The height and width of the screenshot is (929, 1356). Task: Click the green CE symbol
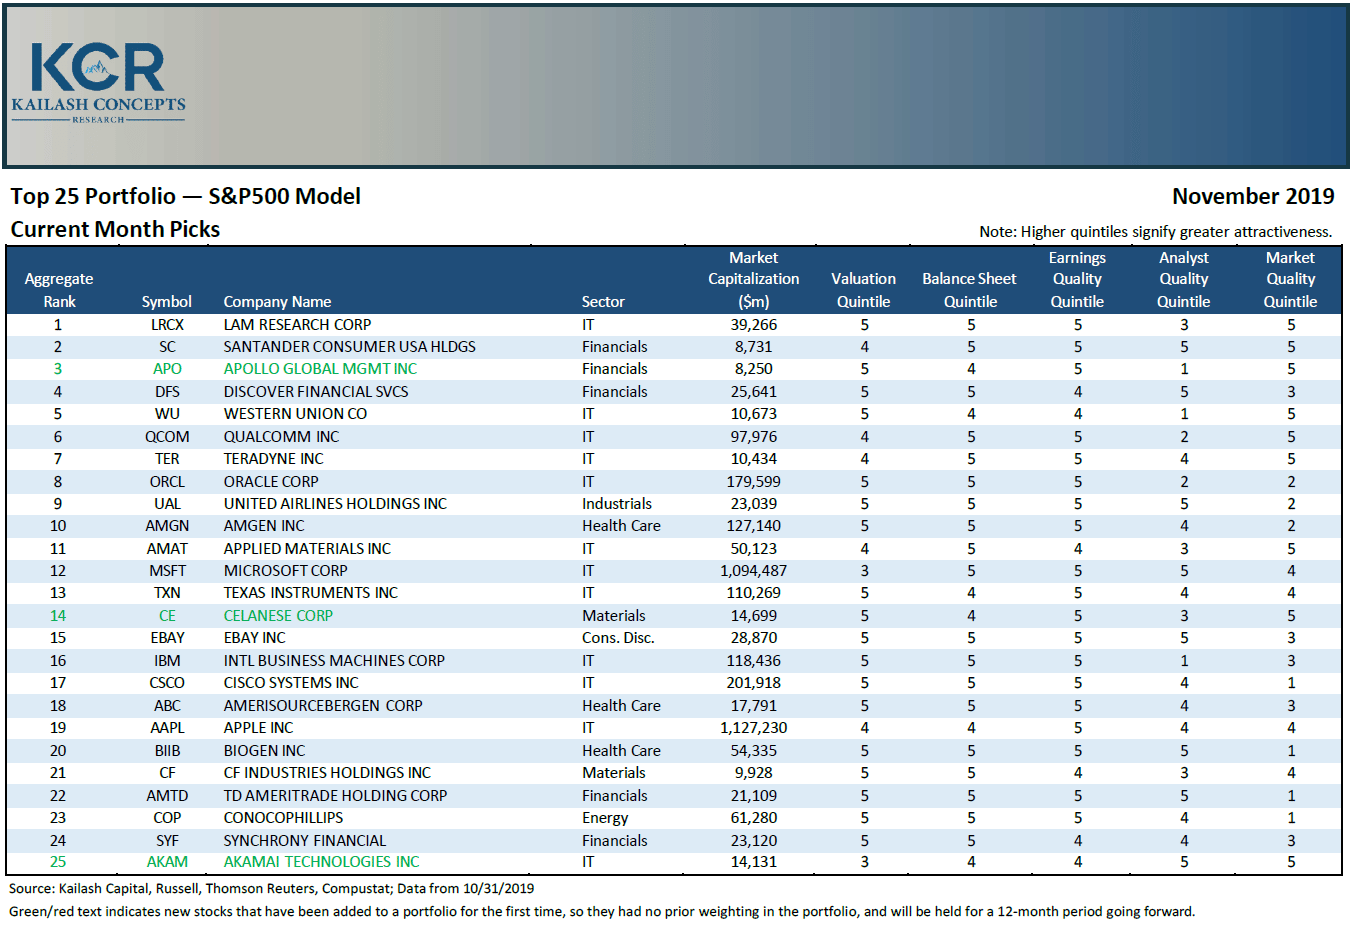tap(167, 616)
